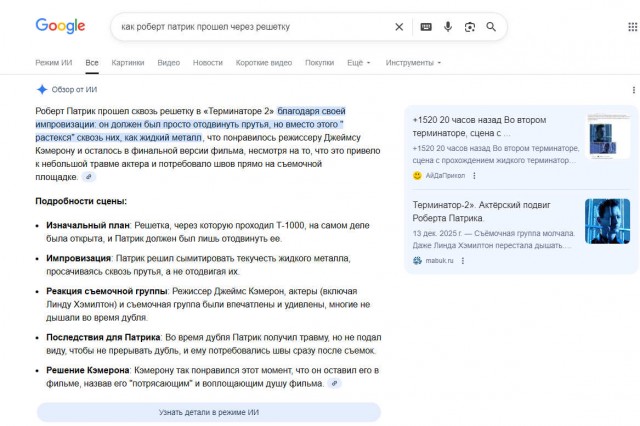Screen dimensions: 640x426
Task: Start voice search with microphone icon
Action: click(448, 27)
